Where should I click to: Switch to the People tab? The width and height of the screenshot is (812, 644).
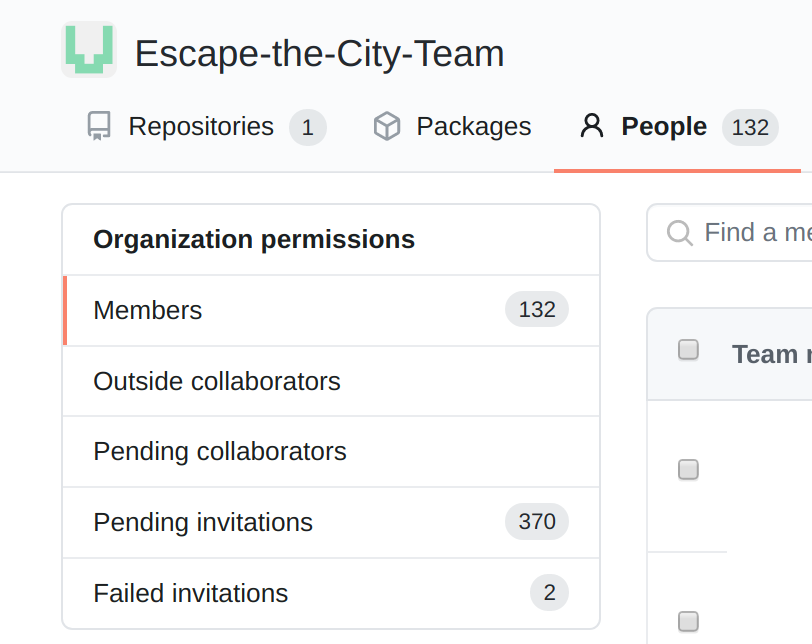(x=664, y=127)
